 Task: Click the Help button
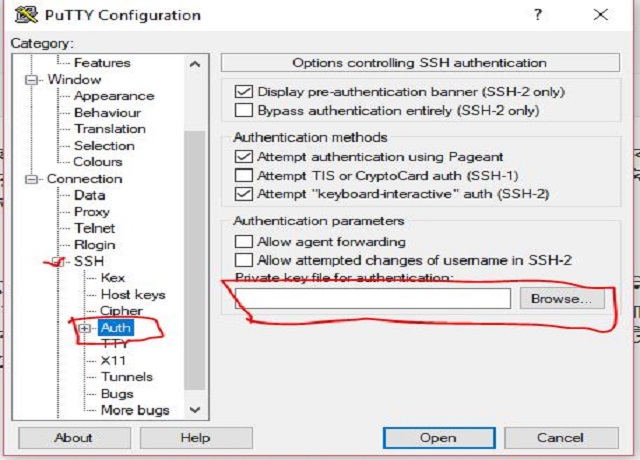(196, 438)
